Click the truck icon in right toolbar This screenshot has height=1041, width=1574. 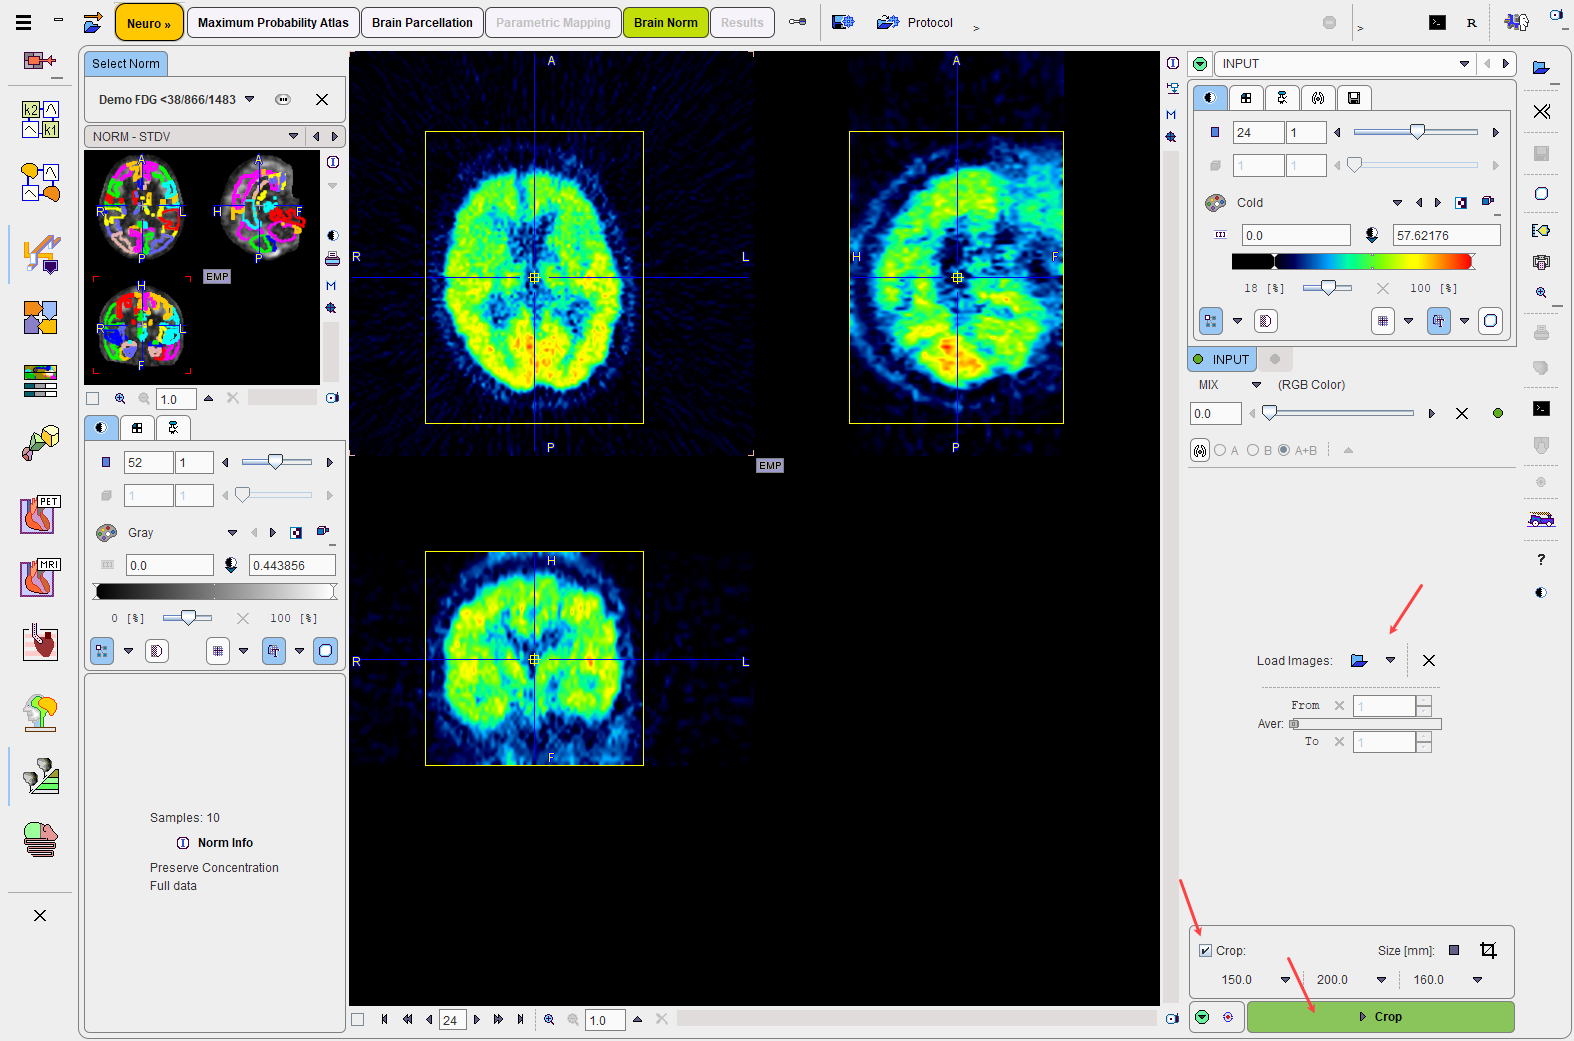click(x=1541, y=519)
